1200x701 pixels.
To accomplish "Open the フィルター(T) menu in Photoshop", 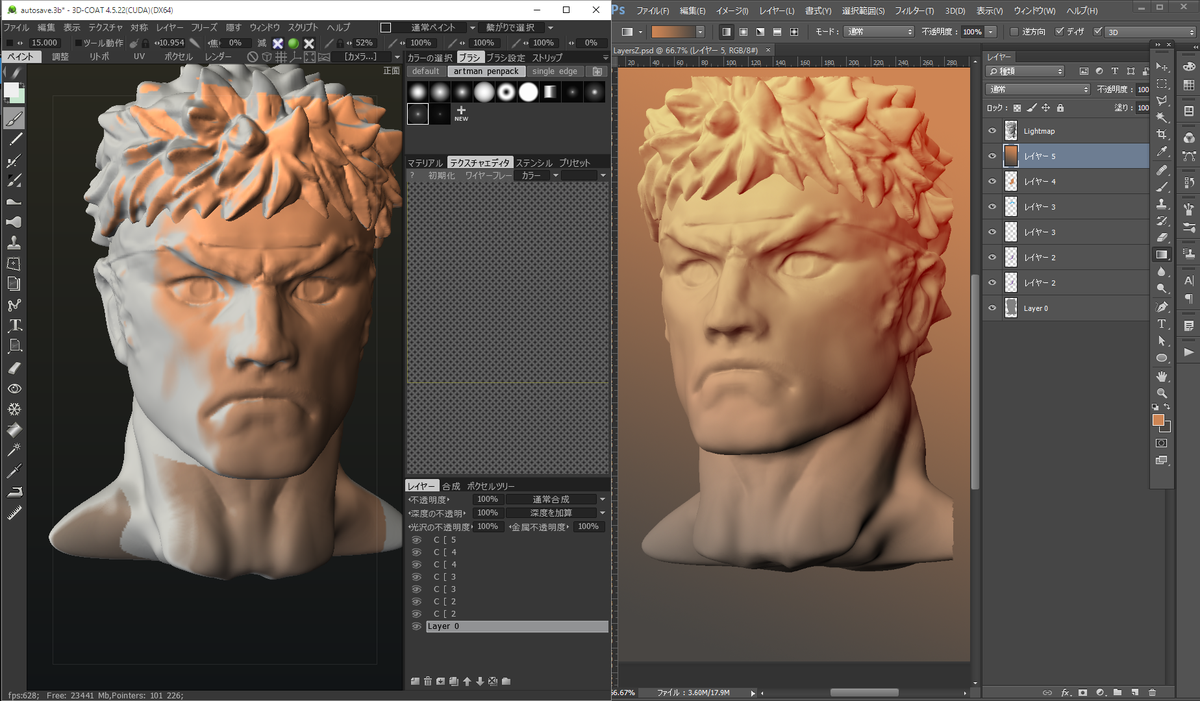I will [x=915, y=10].
